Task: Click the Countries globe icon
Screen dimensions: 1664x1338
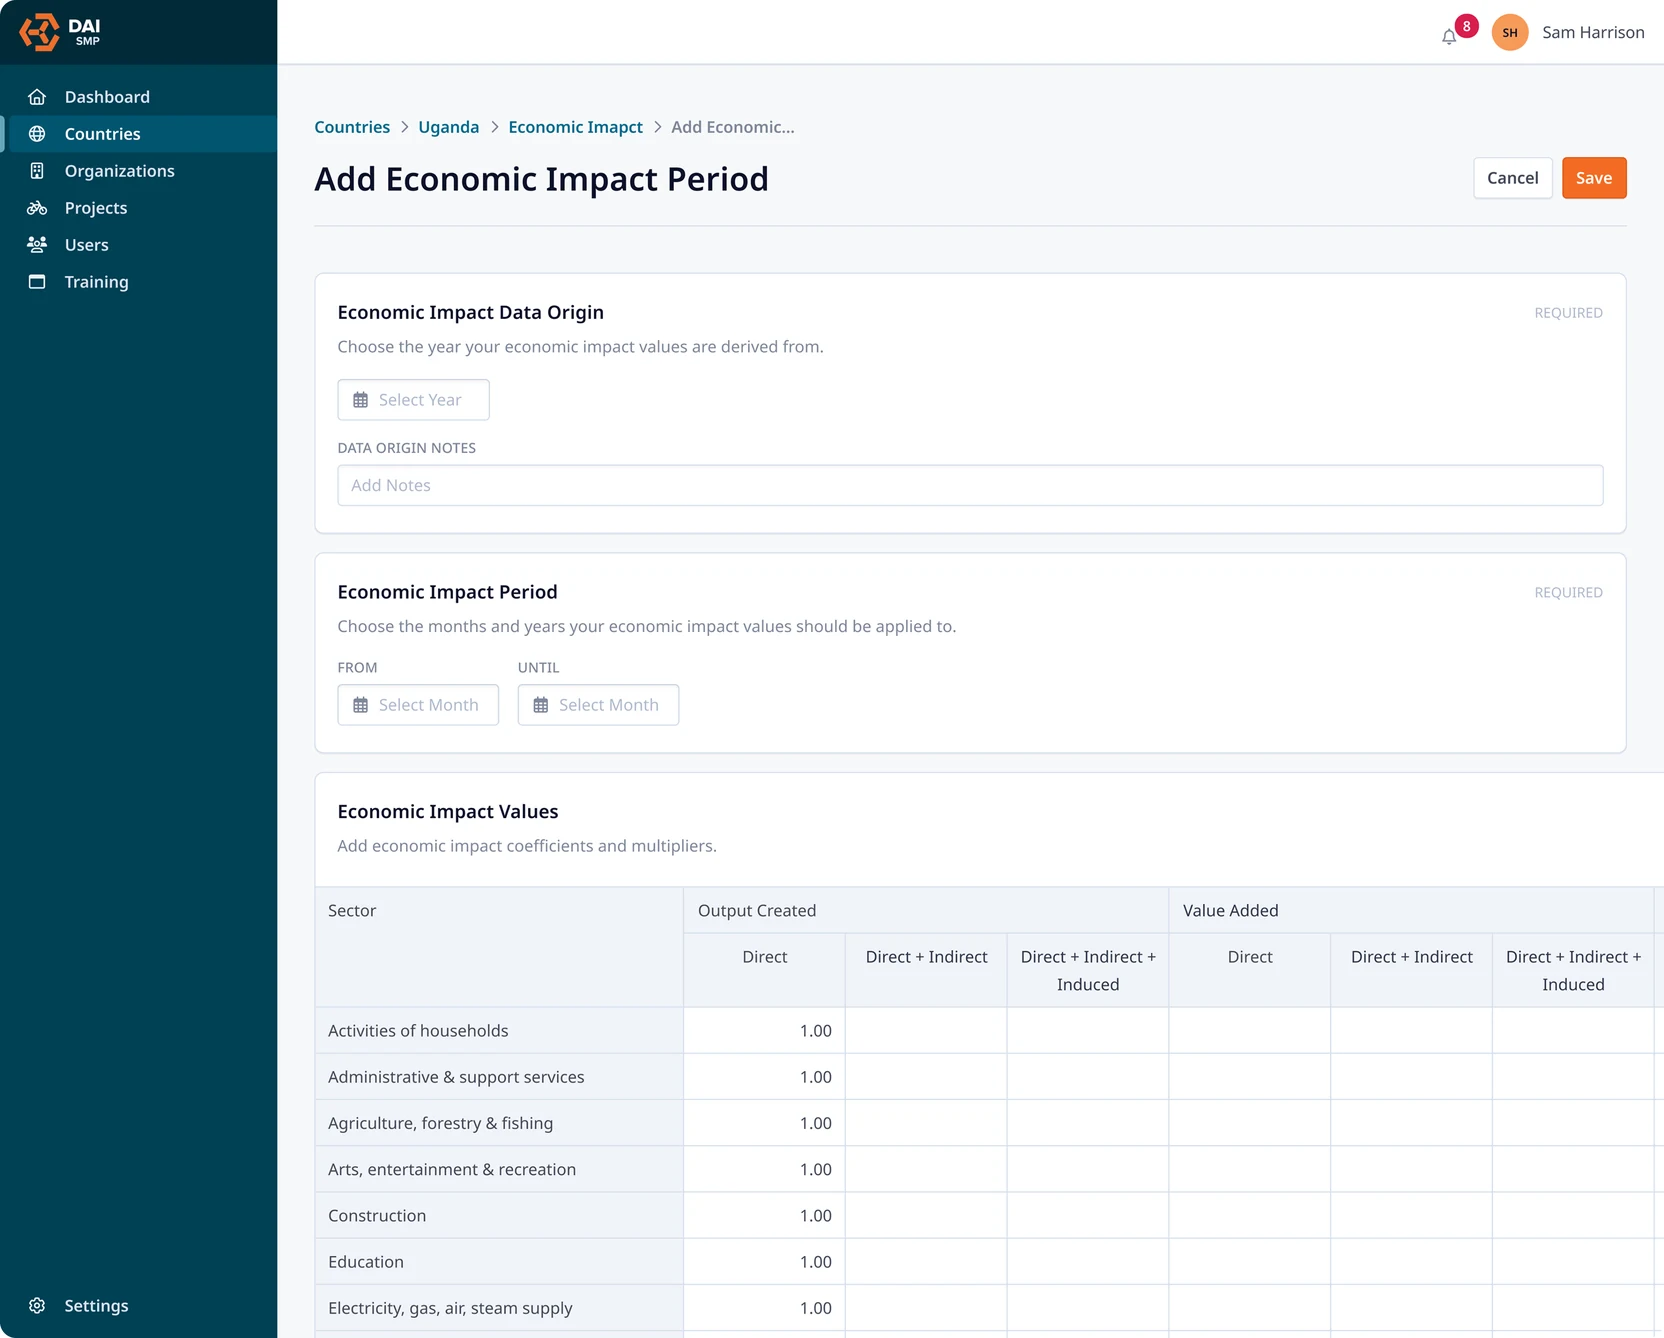Action: point(37,134)
